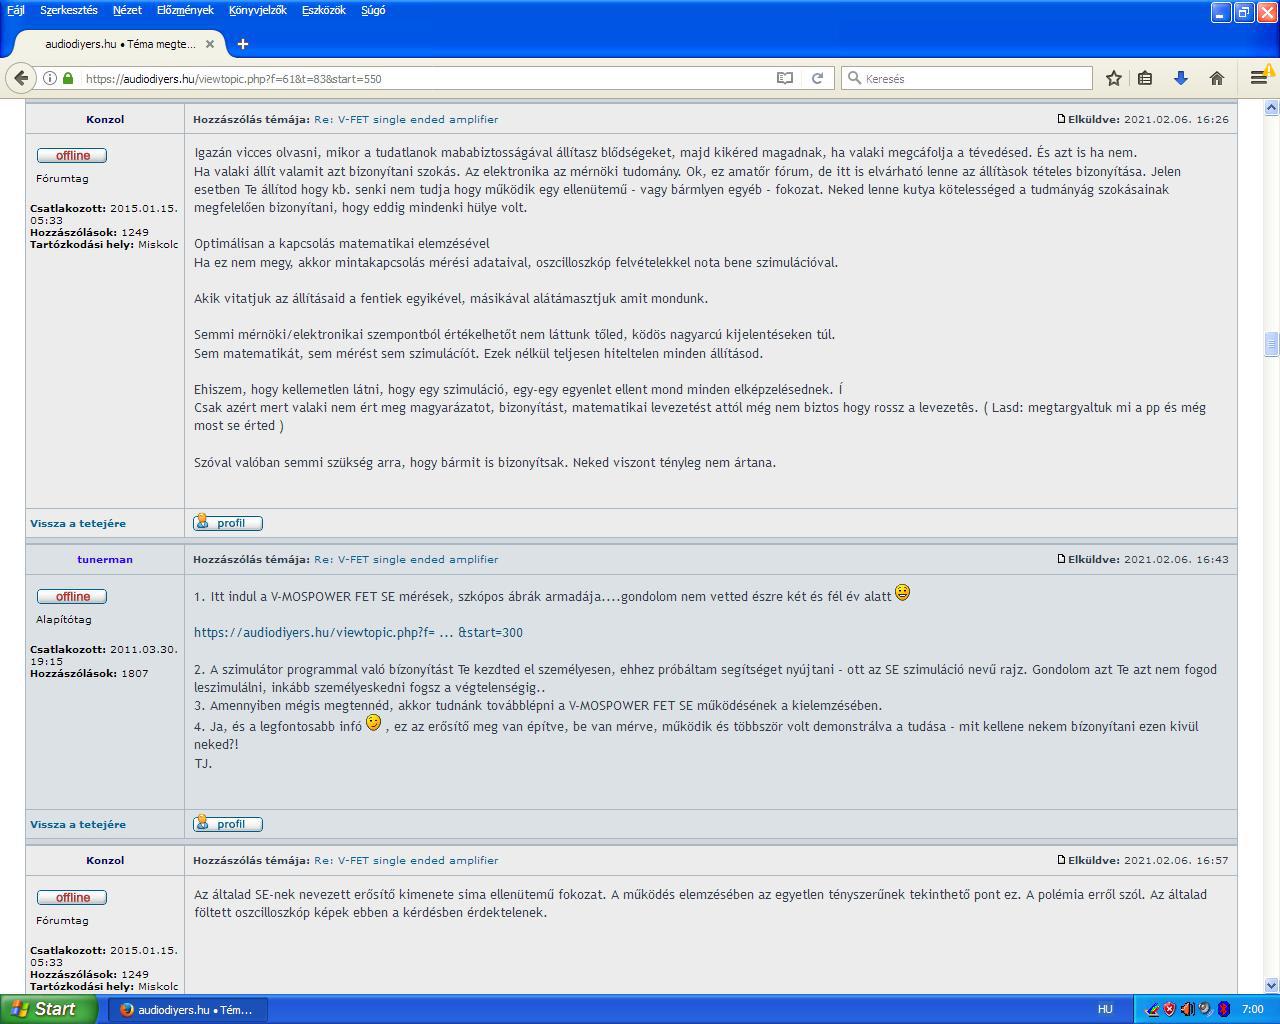This screenshot has height=1024, width=1280.
Task: Toggle reader view icon in address bar
Action: pos(785,78)
